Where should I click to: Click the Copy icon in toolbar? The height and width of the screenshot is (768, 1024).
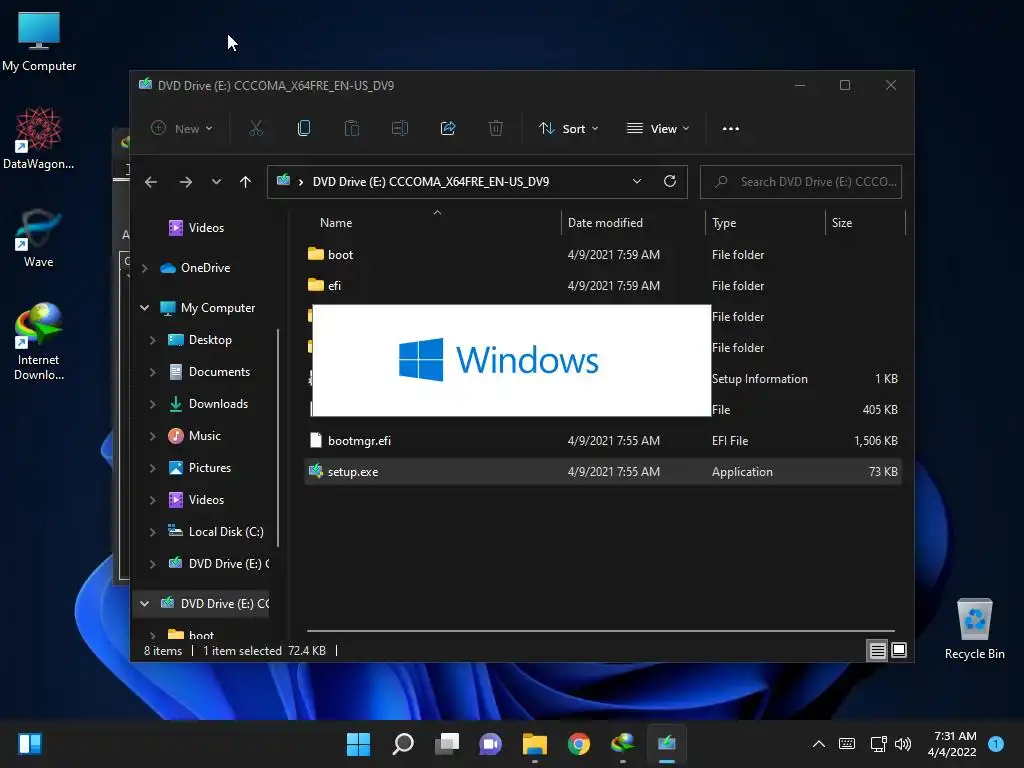click(x=304, y=129)
